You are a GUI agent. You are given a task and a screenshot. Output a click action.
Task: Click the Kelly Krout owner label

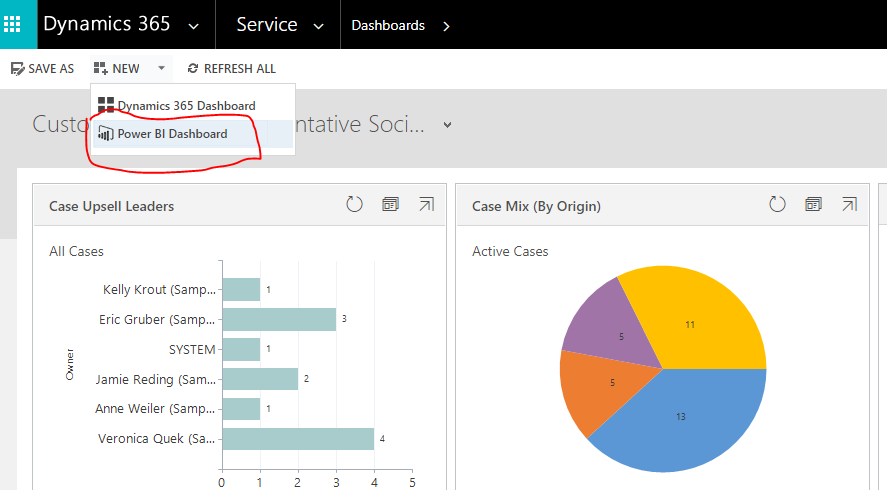[x=159, y=289]
